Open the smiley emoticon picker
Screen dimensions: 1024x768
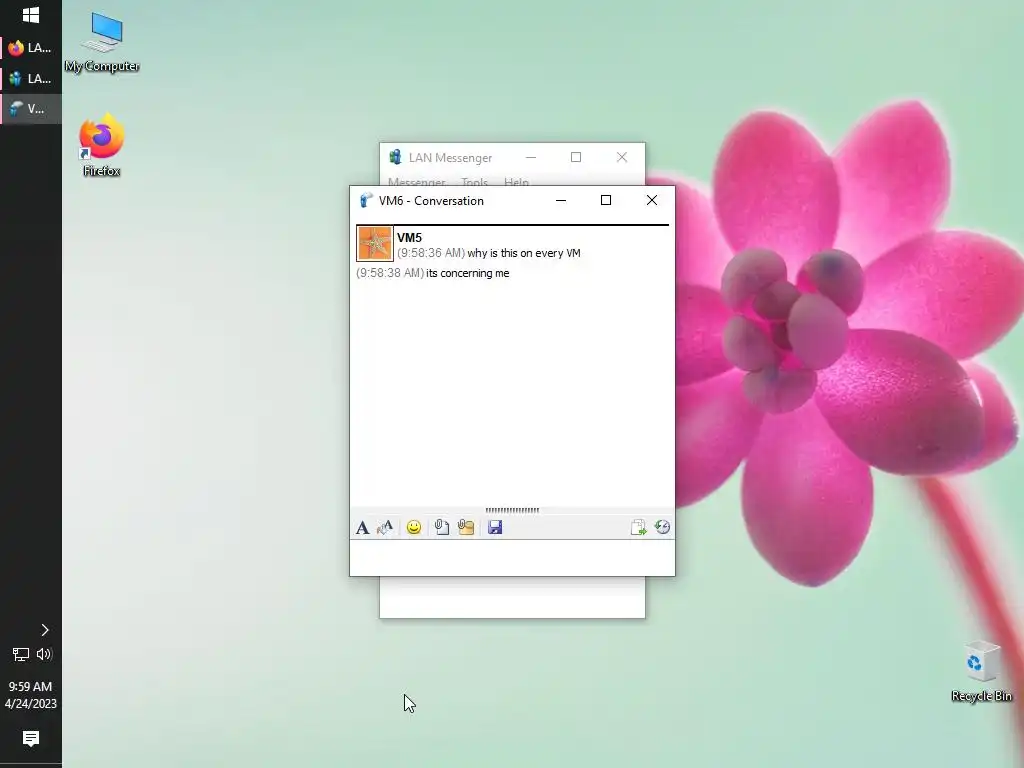(x=413, y=527)
